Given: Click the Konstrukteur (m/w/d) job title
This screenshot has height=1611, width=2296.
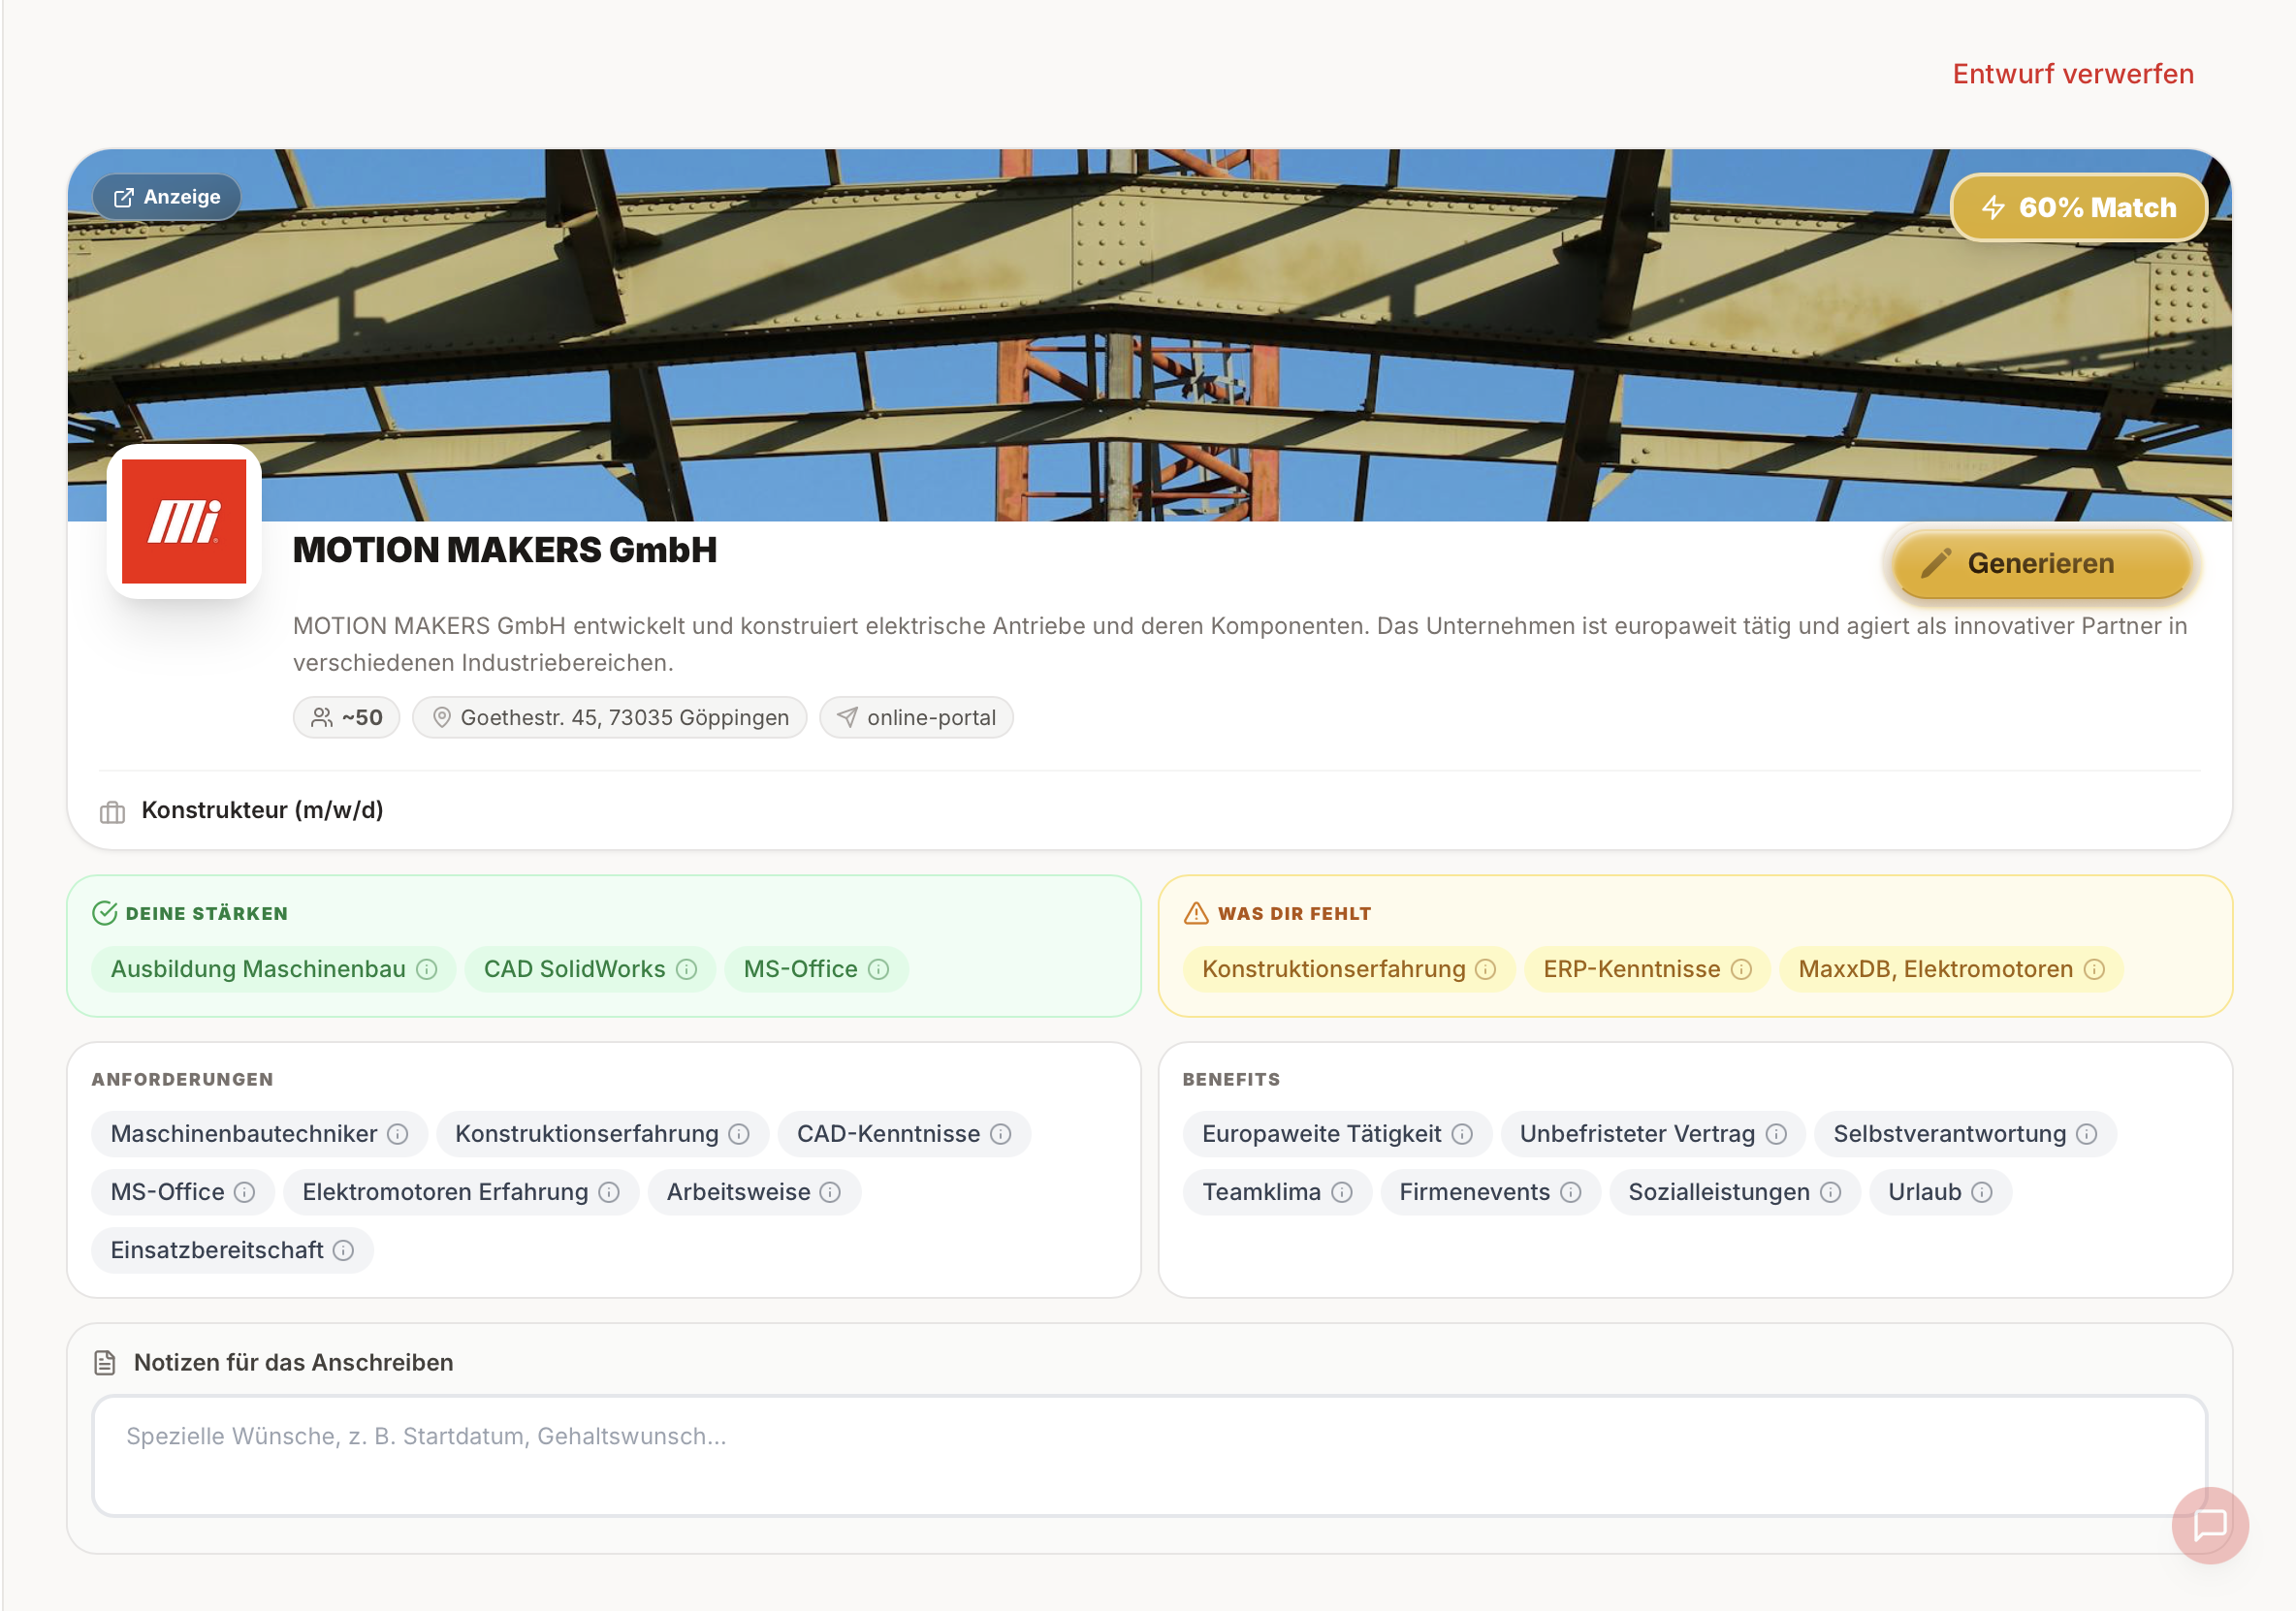Looking at the screenshot, I should [x=262, y=809].
